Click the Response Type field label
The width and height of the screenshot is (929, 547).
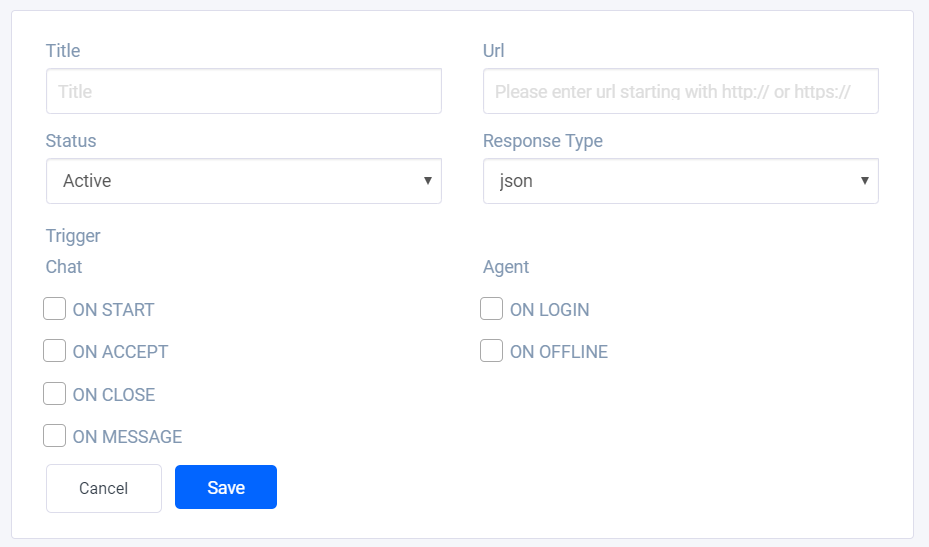click(543, 141)
